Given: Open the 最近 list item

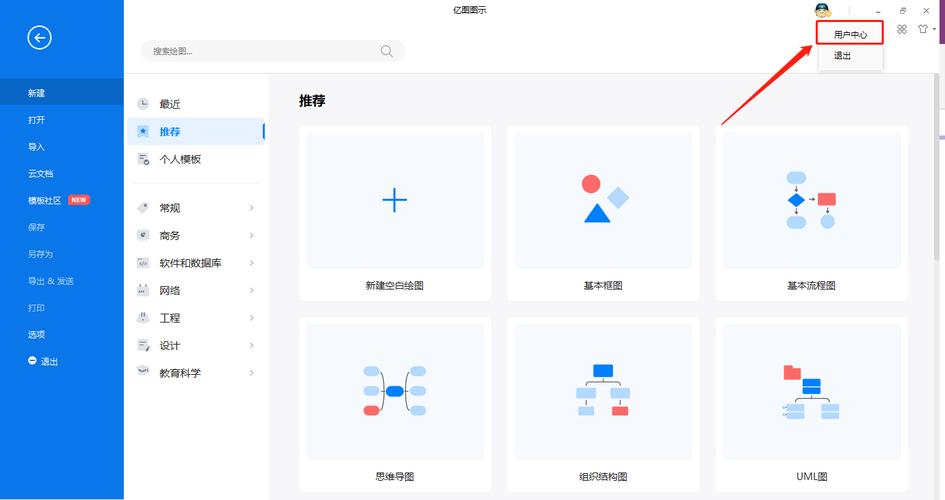Looking at the screenshot, I should 196,104.
